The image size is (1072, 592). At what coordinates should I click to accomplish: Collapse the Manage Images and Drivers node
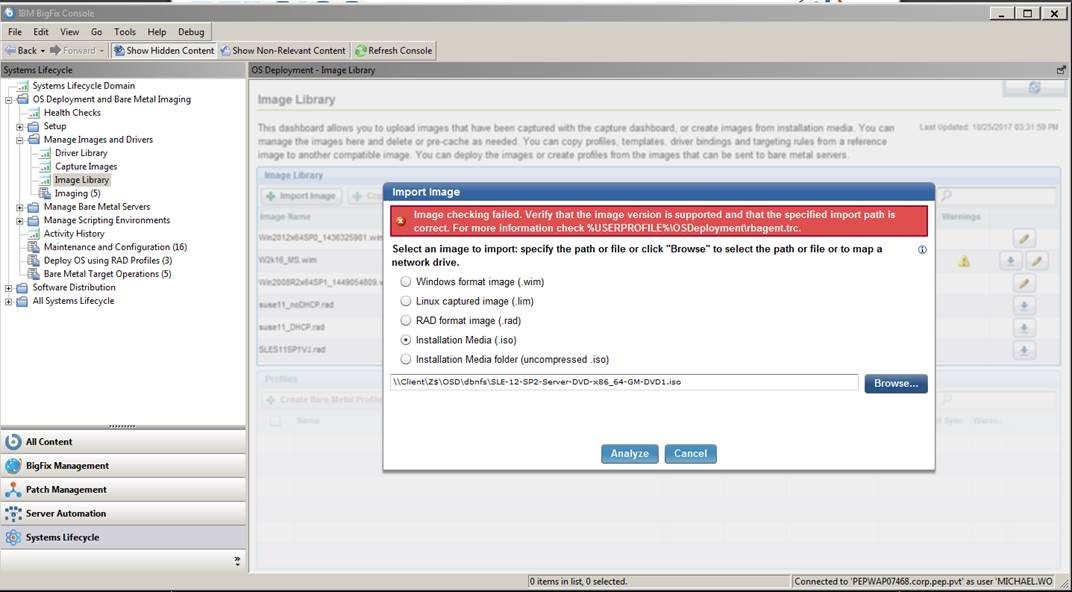click(x=20, y=140)
